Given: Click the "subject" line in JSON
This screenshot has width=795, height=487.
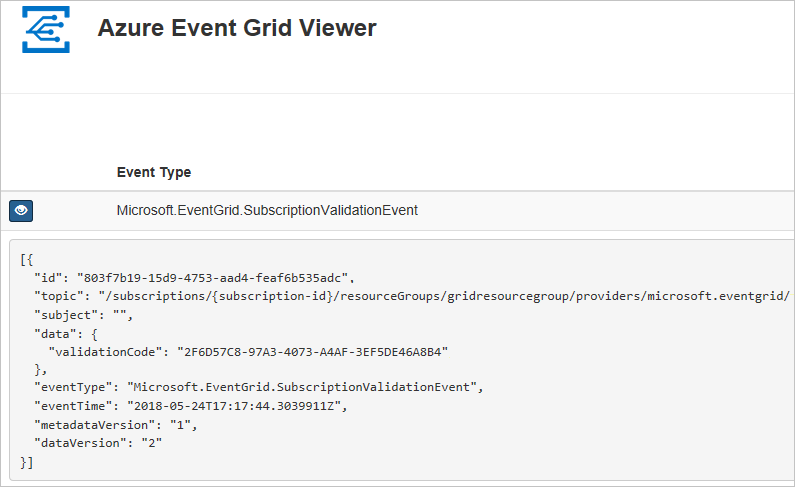Looking at the screenshot, I should tap(84, 315).
